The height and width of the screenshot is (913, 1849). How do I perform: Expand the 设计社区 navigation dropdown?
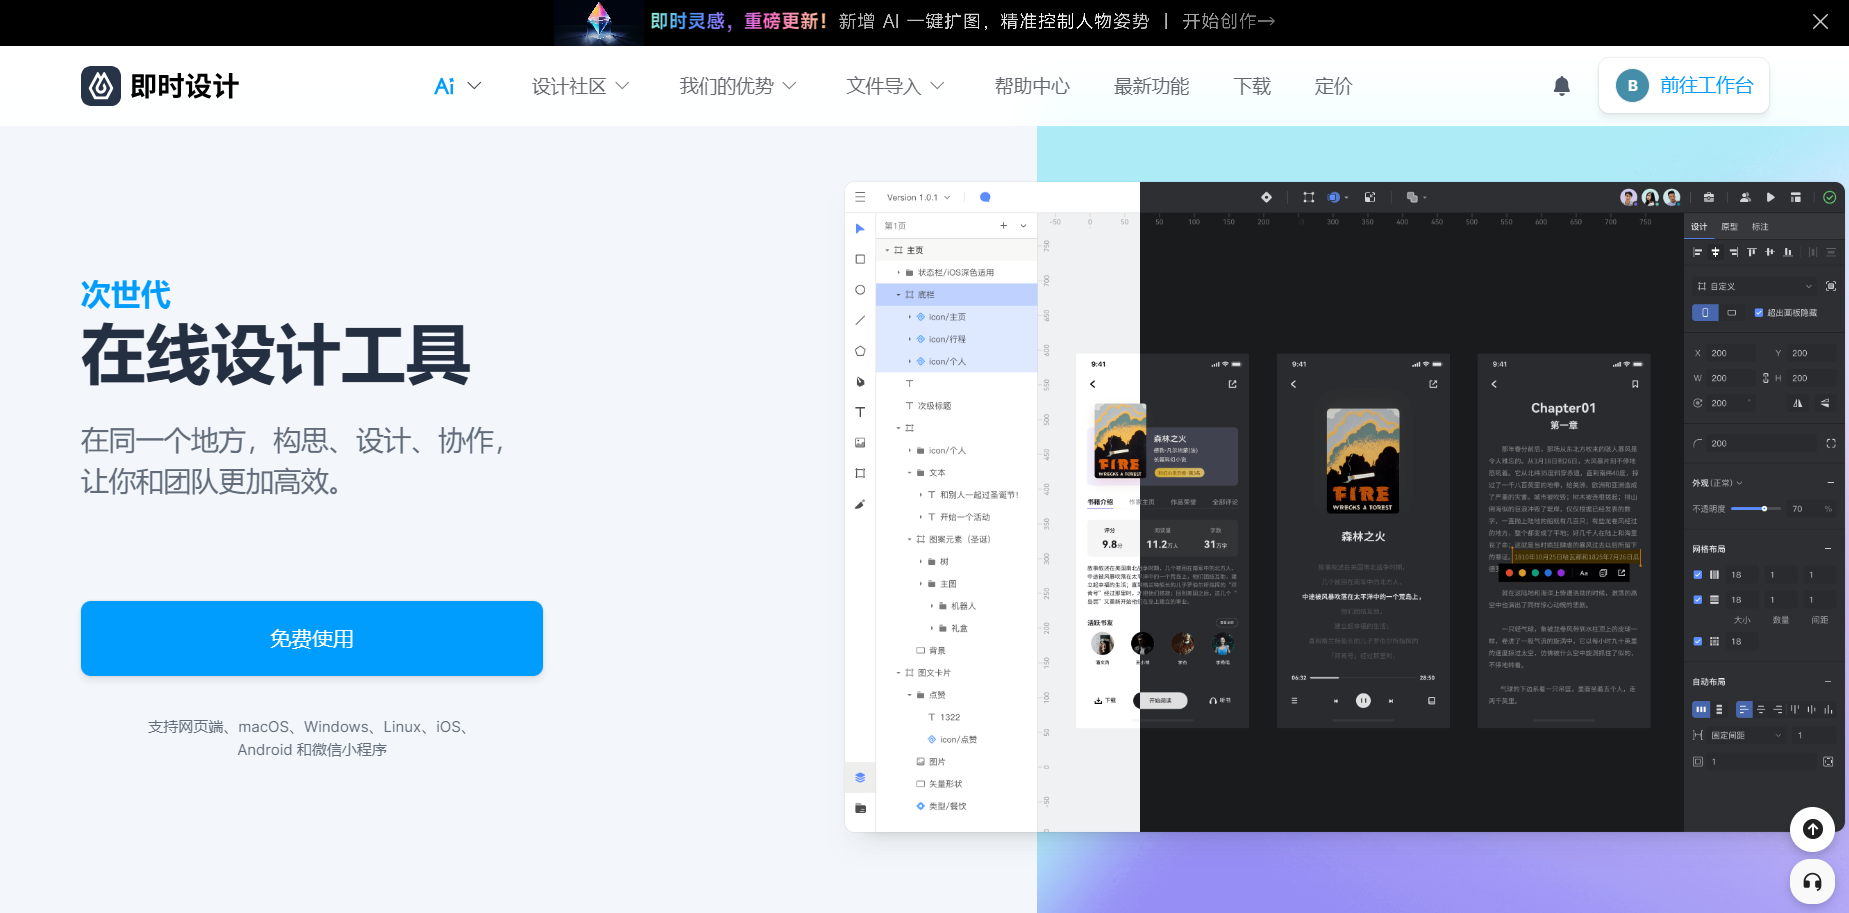point(580,86)
